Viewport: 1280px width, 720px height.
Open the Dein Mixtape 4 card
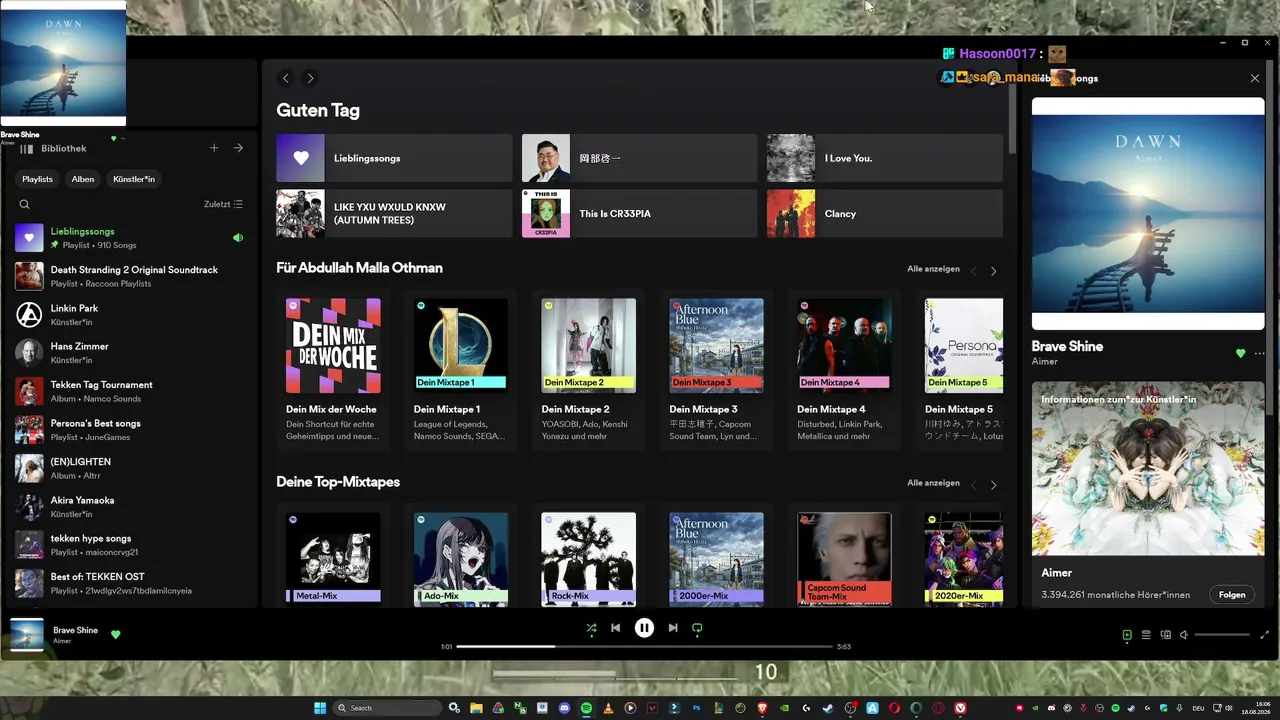click(x=844, y=370)
